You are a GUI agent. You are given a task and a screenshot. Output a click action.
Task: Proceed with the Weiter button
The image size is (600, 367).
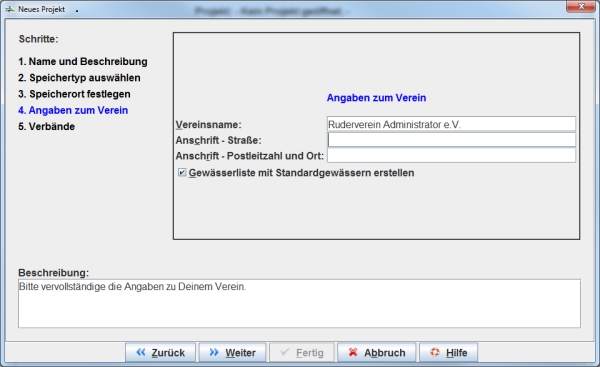click(232, 352)
